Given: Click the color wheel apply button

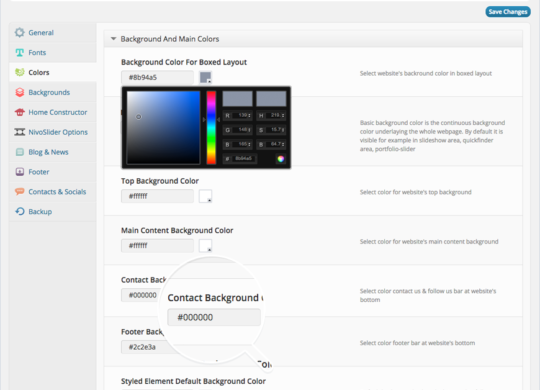Looking at the screenshot, I should point(281,158).
